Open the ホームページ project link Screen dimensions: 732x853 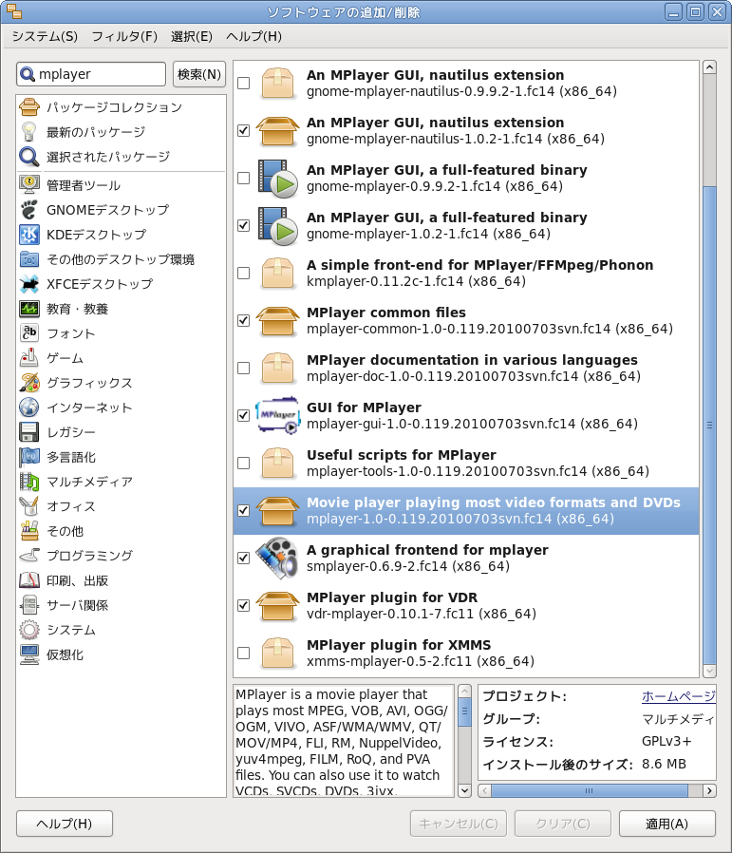[x=678, y=696]
